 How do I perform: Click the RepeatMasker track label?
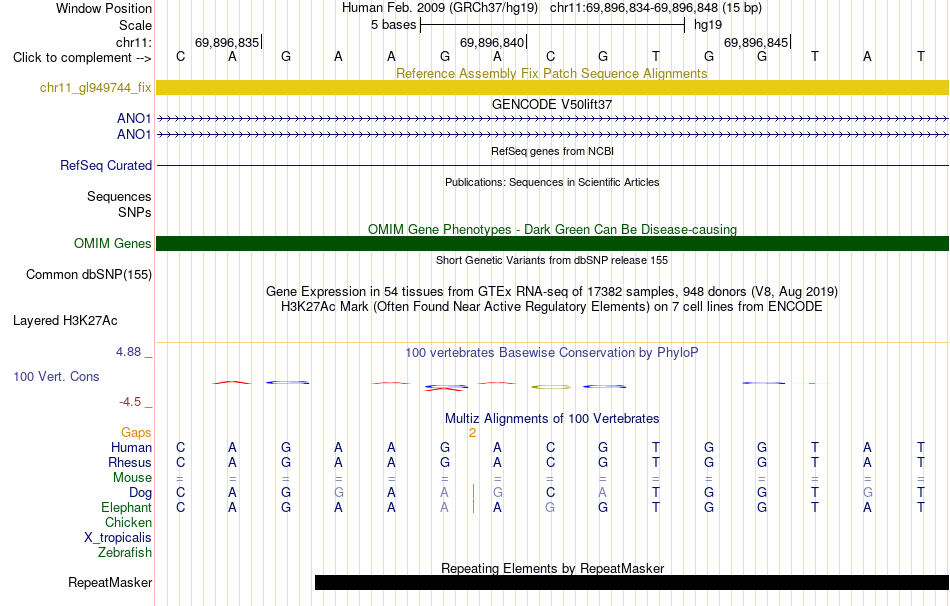(110, 582)
